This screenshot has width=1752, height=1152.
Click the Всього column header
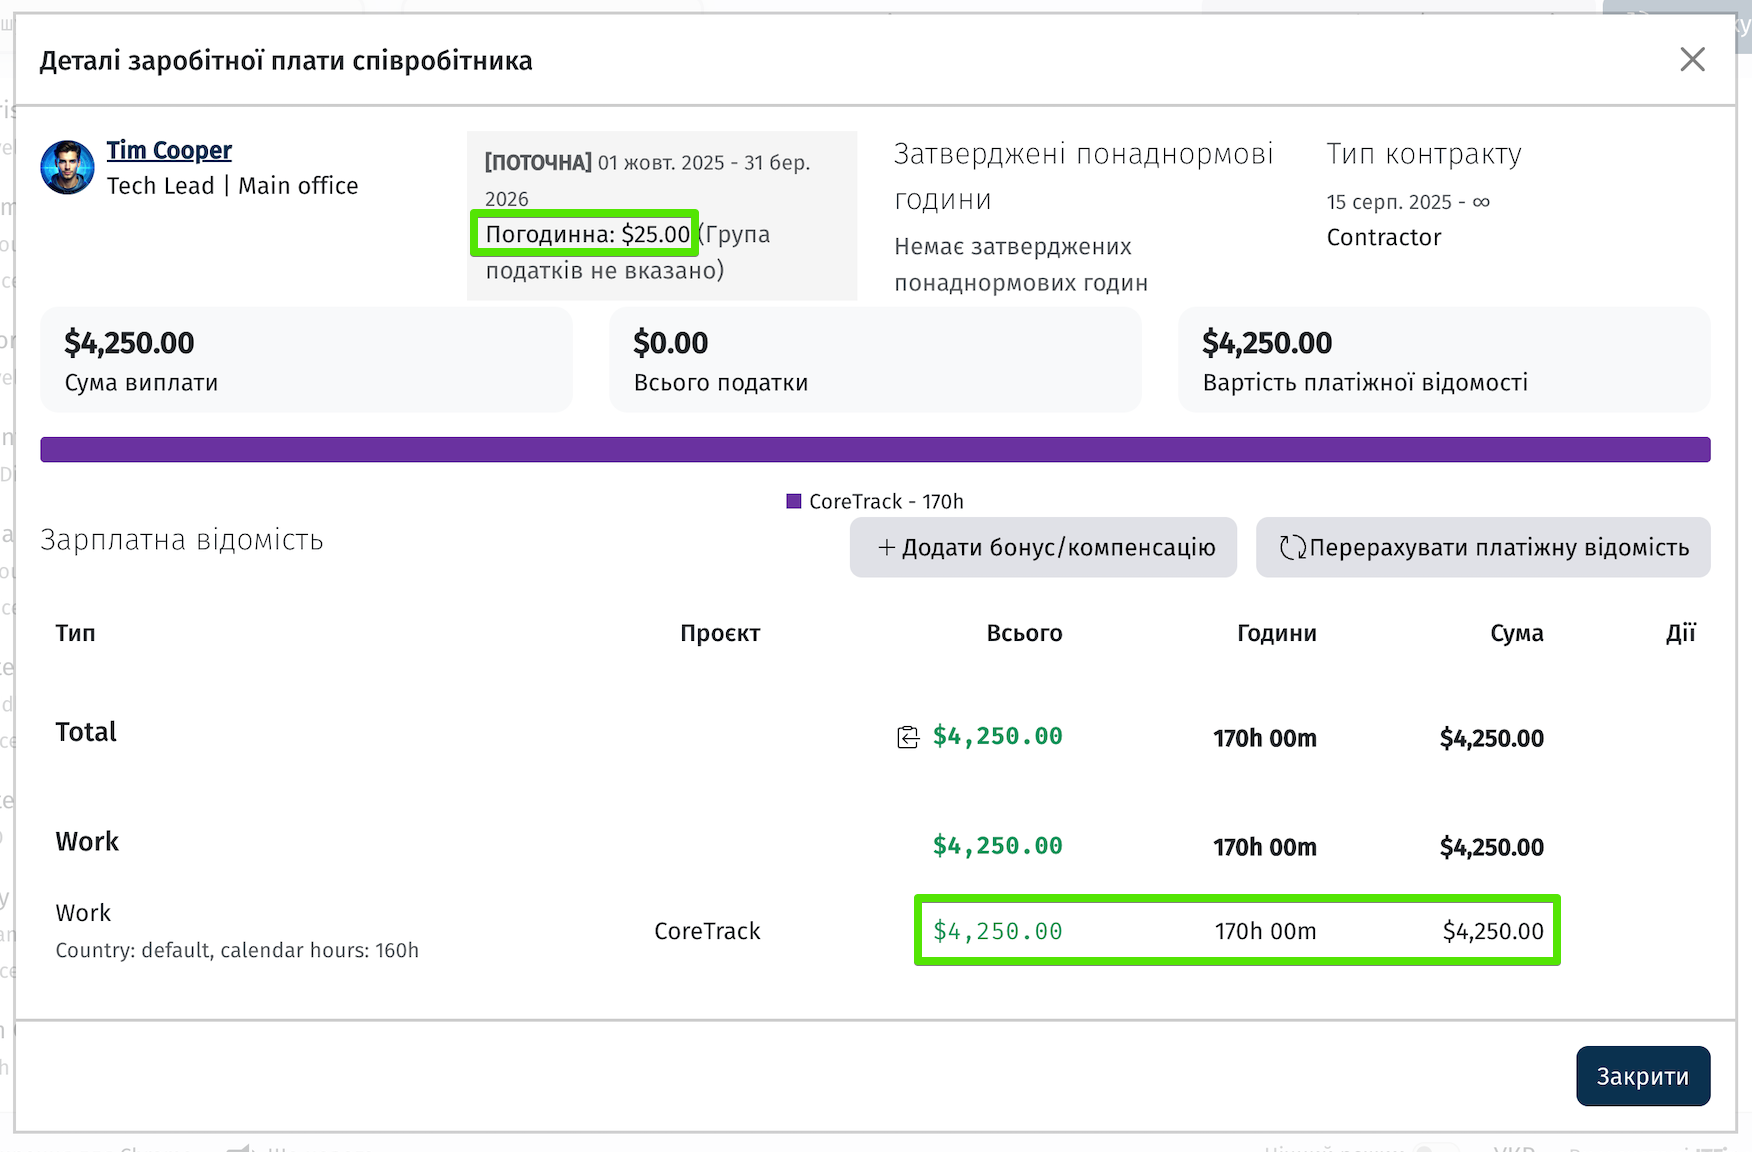(x=1024, y=633)
